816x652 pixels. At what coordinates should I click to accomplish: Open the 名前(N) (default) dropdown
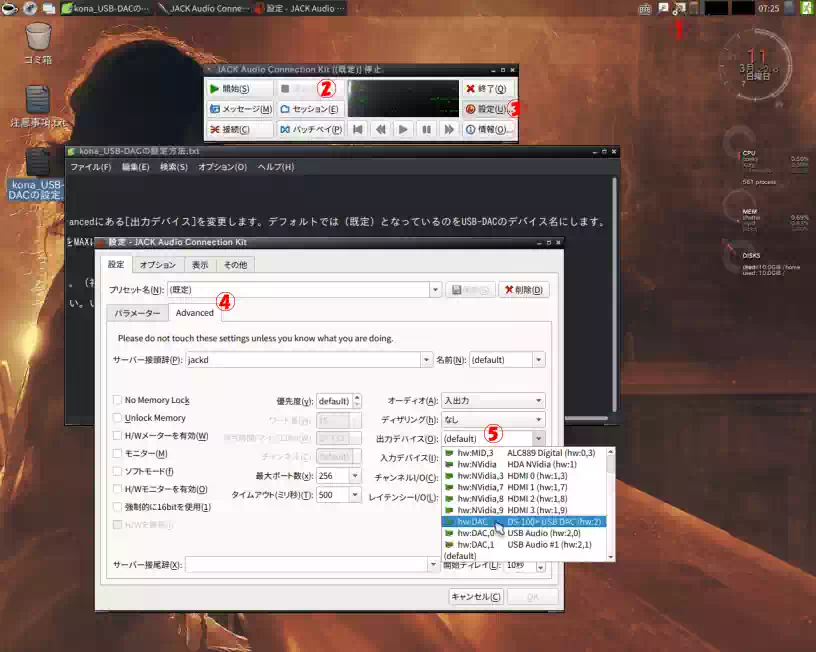(x=539, y=360)
